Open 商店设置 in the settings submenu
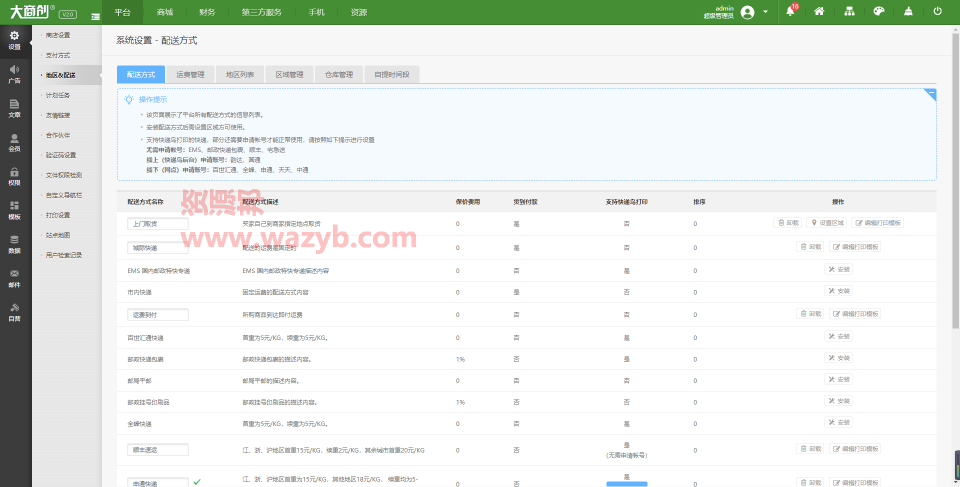Viewport: 960px width, 487px height. (58, 35)
